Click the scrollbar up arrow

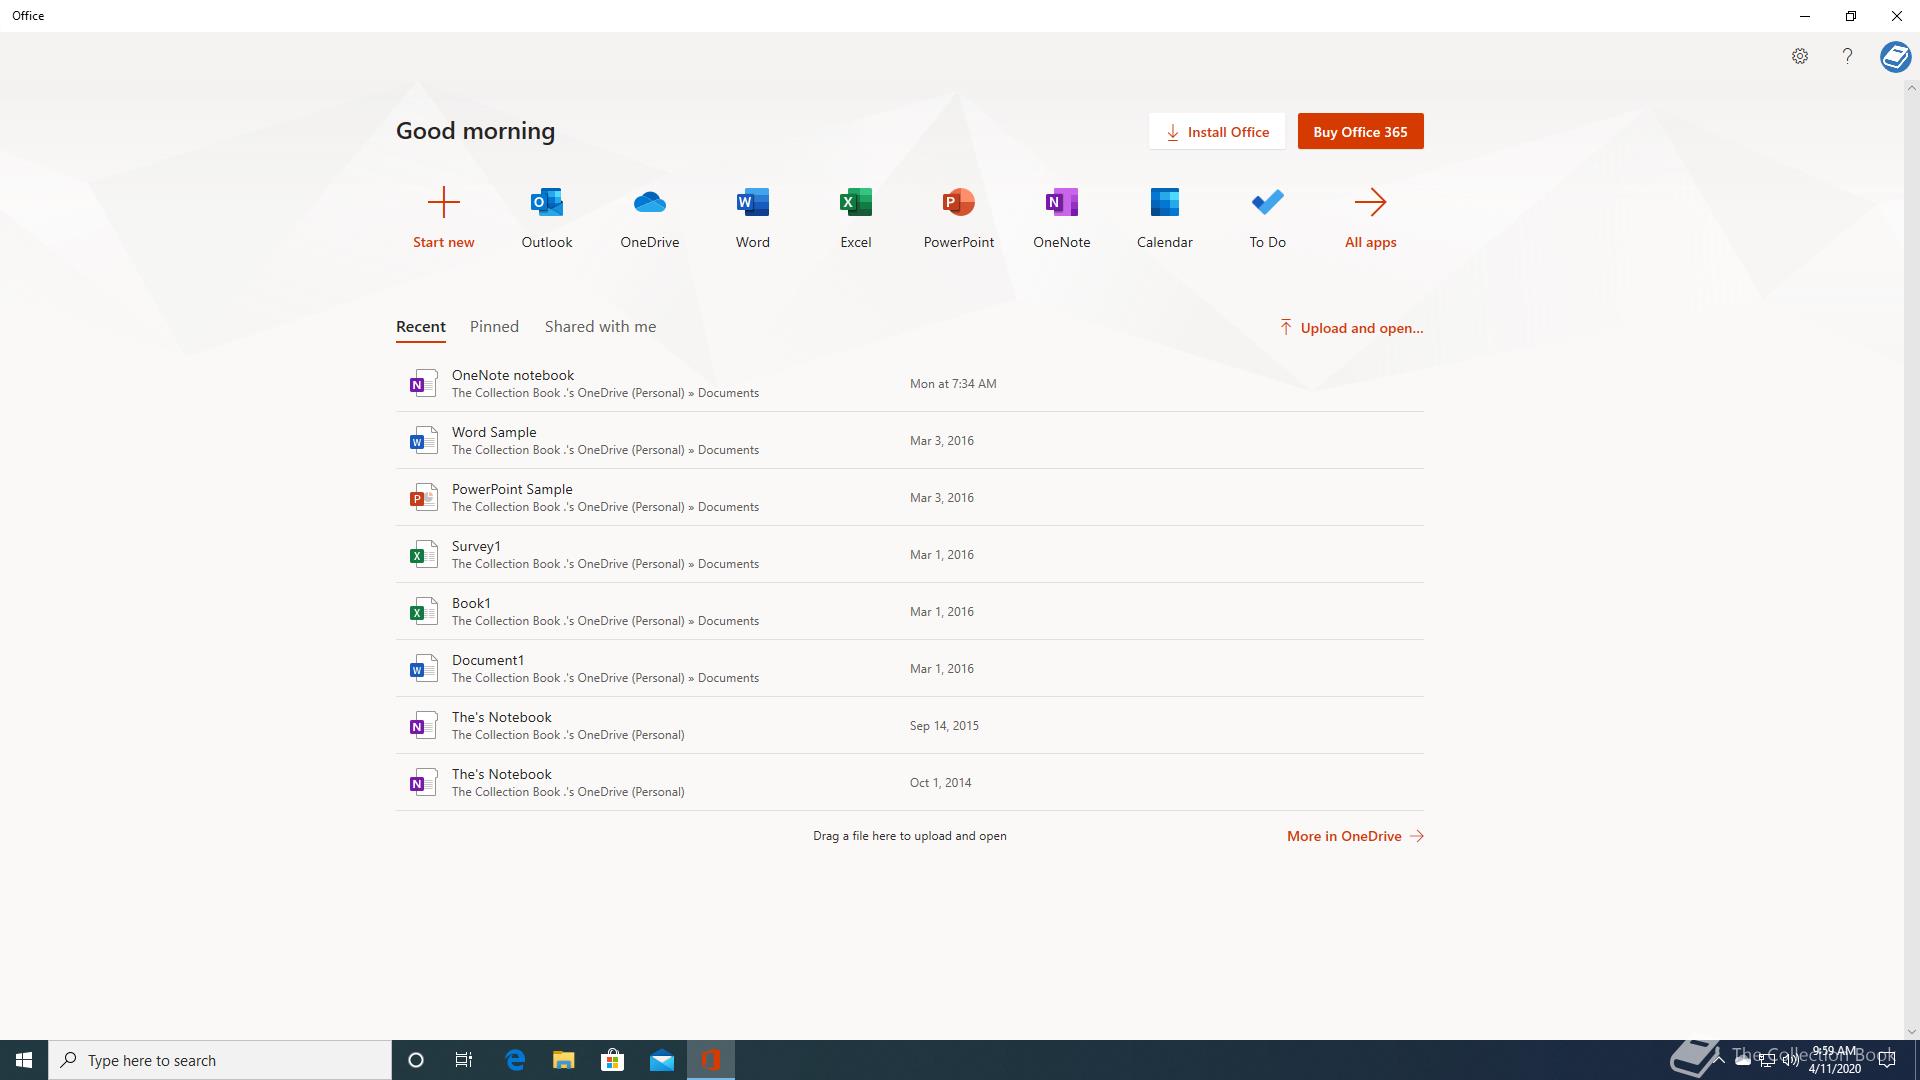1911,88
